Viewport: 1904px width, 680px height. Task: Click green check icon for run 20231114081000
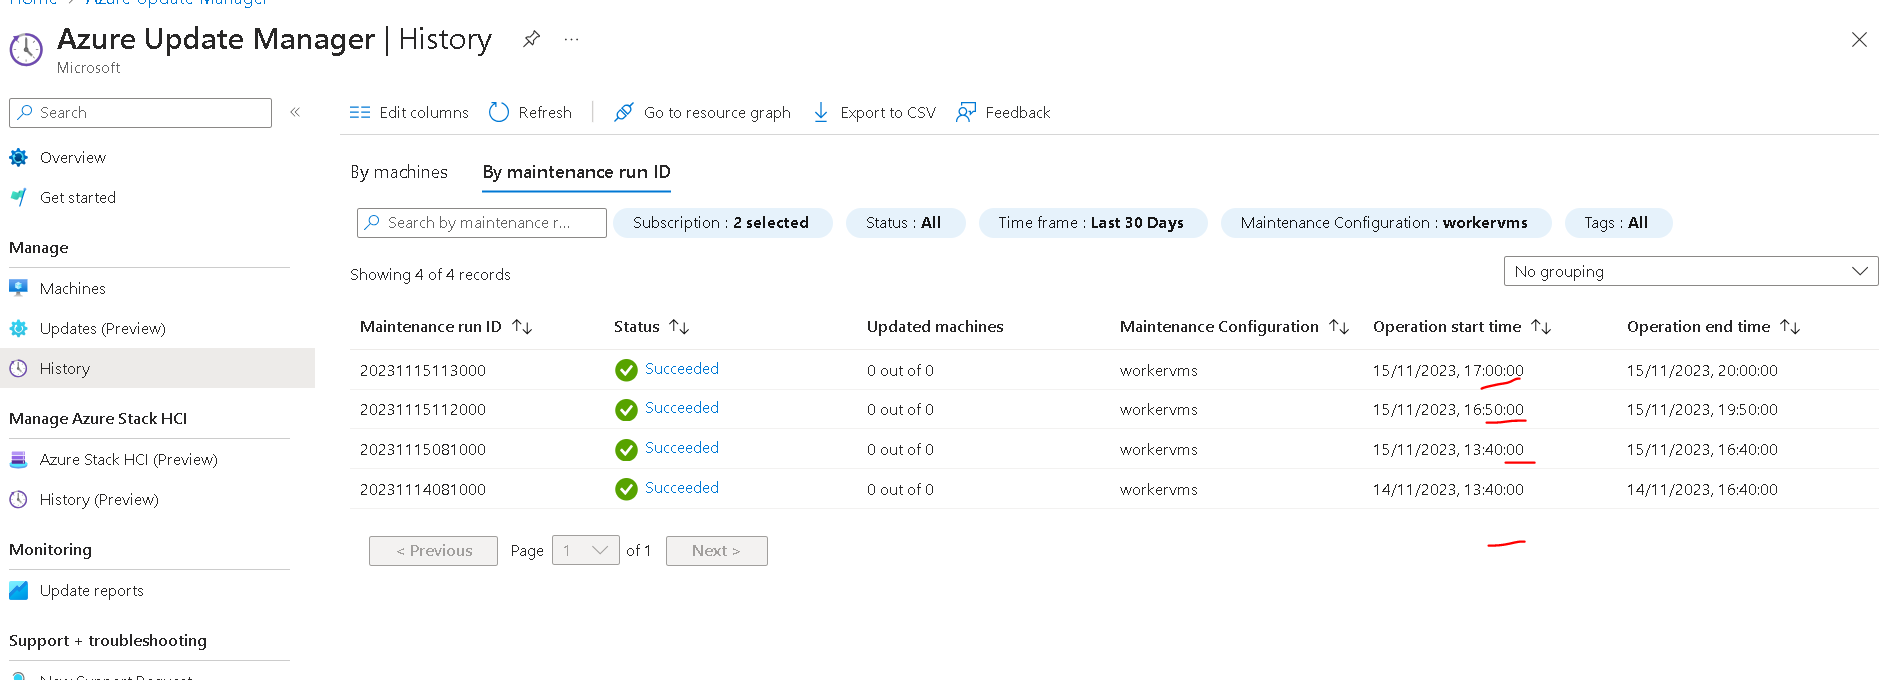click(x=626, y=489)
